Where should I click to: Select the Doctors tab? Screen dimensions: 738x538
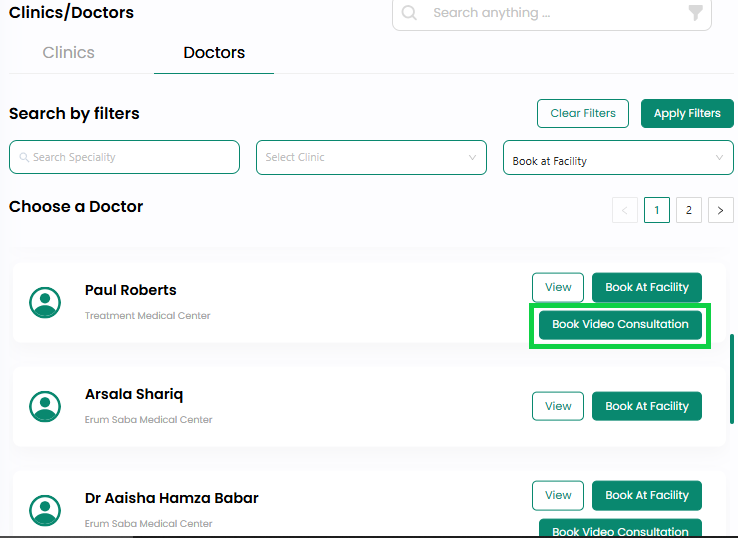point(214,52)
